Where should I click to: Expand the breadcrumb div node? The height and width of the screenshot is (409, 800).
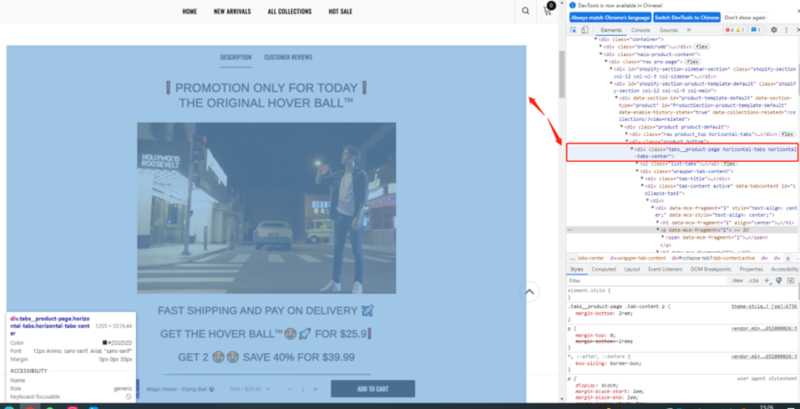(600, 46)
